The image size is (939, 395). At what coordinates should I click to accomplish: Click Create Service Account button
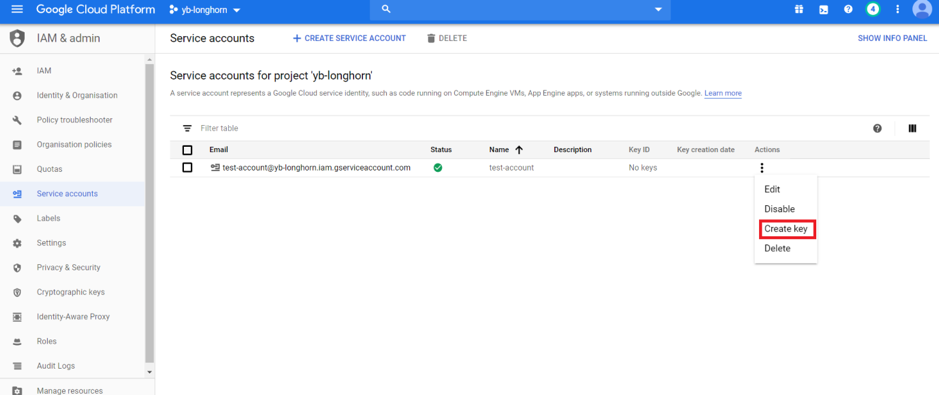point(349,38)
